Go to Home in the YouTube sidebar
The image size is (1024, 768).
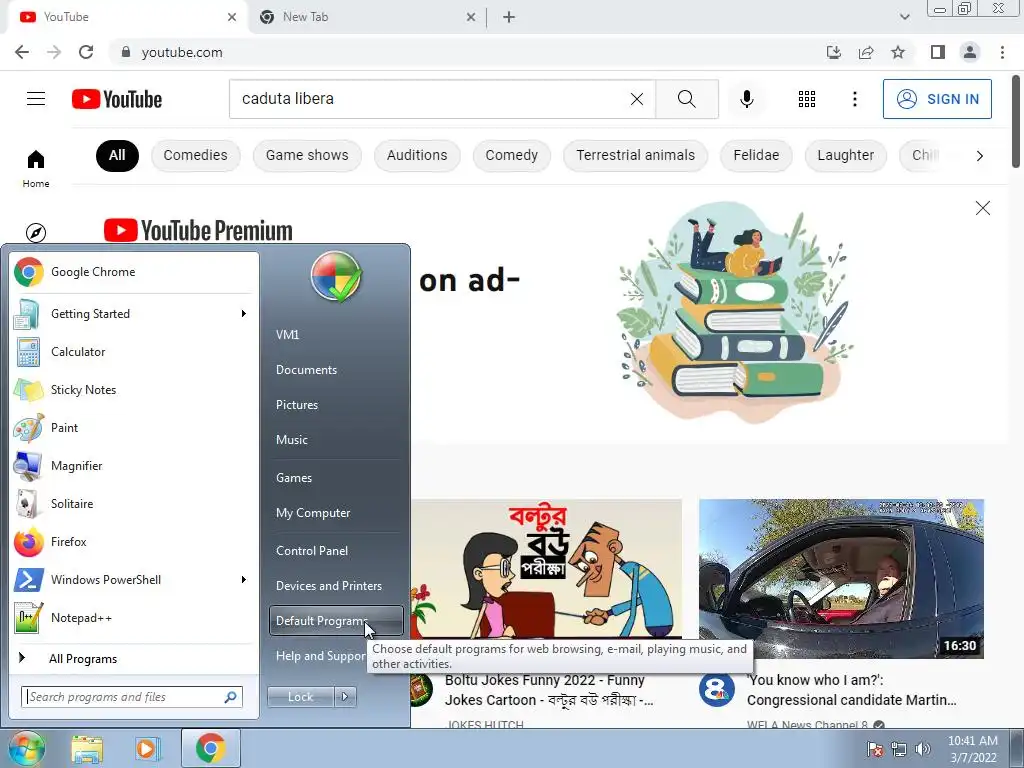coord(36,168)
